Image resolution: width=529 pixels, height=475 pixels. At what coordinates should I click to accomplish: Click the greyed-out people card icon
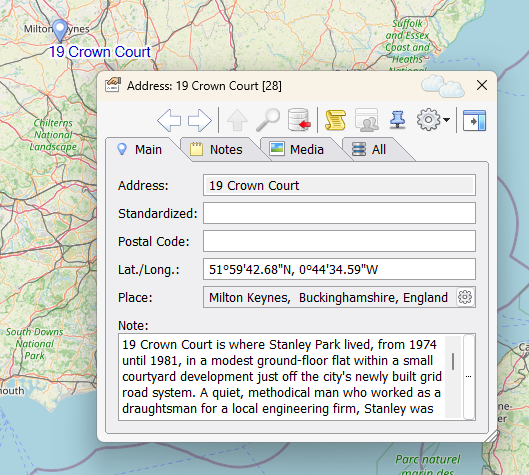coord(366,120)
